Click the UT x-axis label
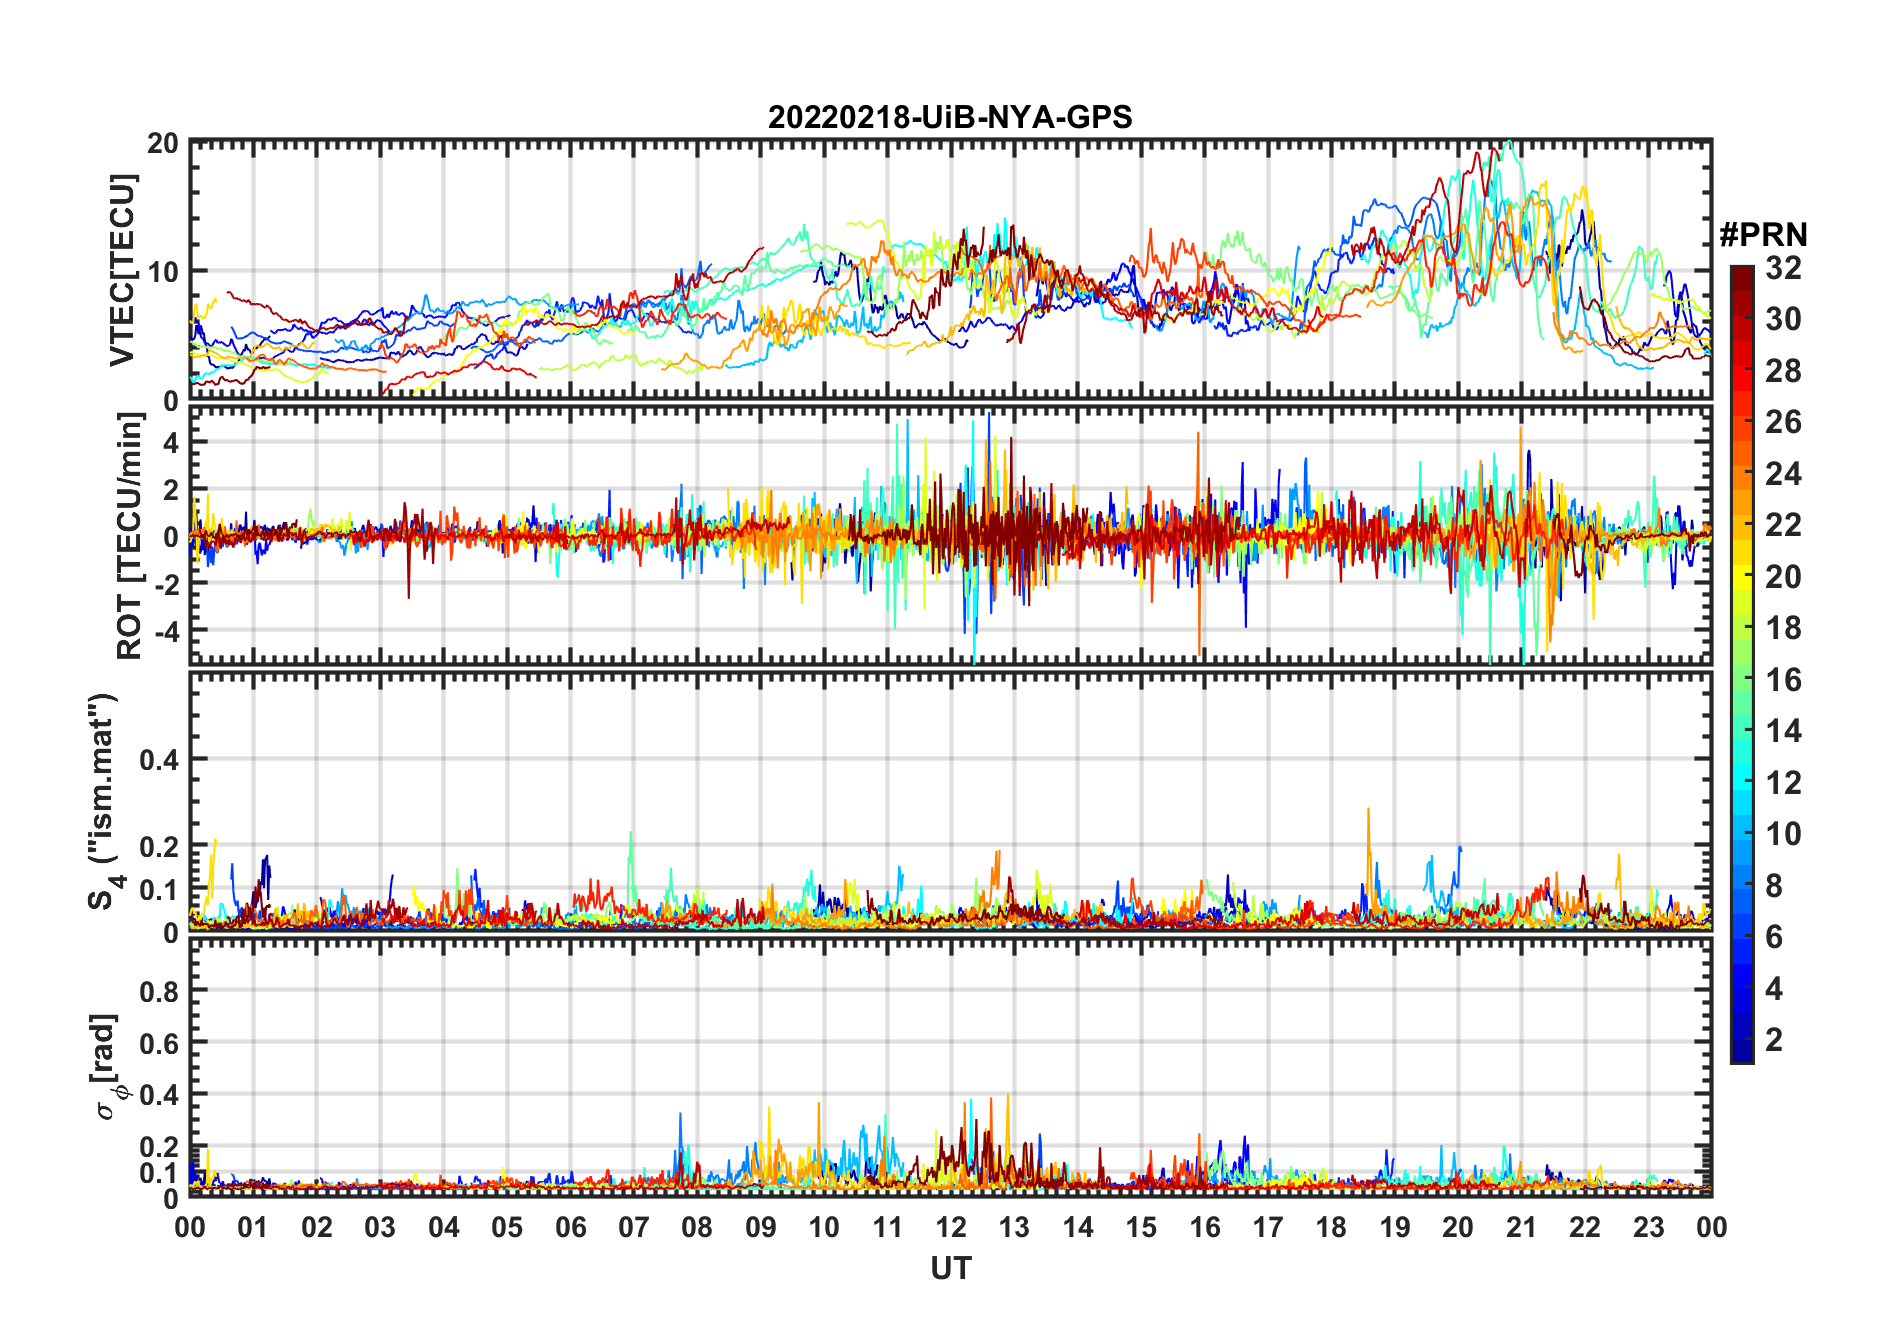The image size is (1902, 1330). 951,1268
